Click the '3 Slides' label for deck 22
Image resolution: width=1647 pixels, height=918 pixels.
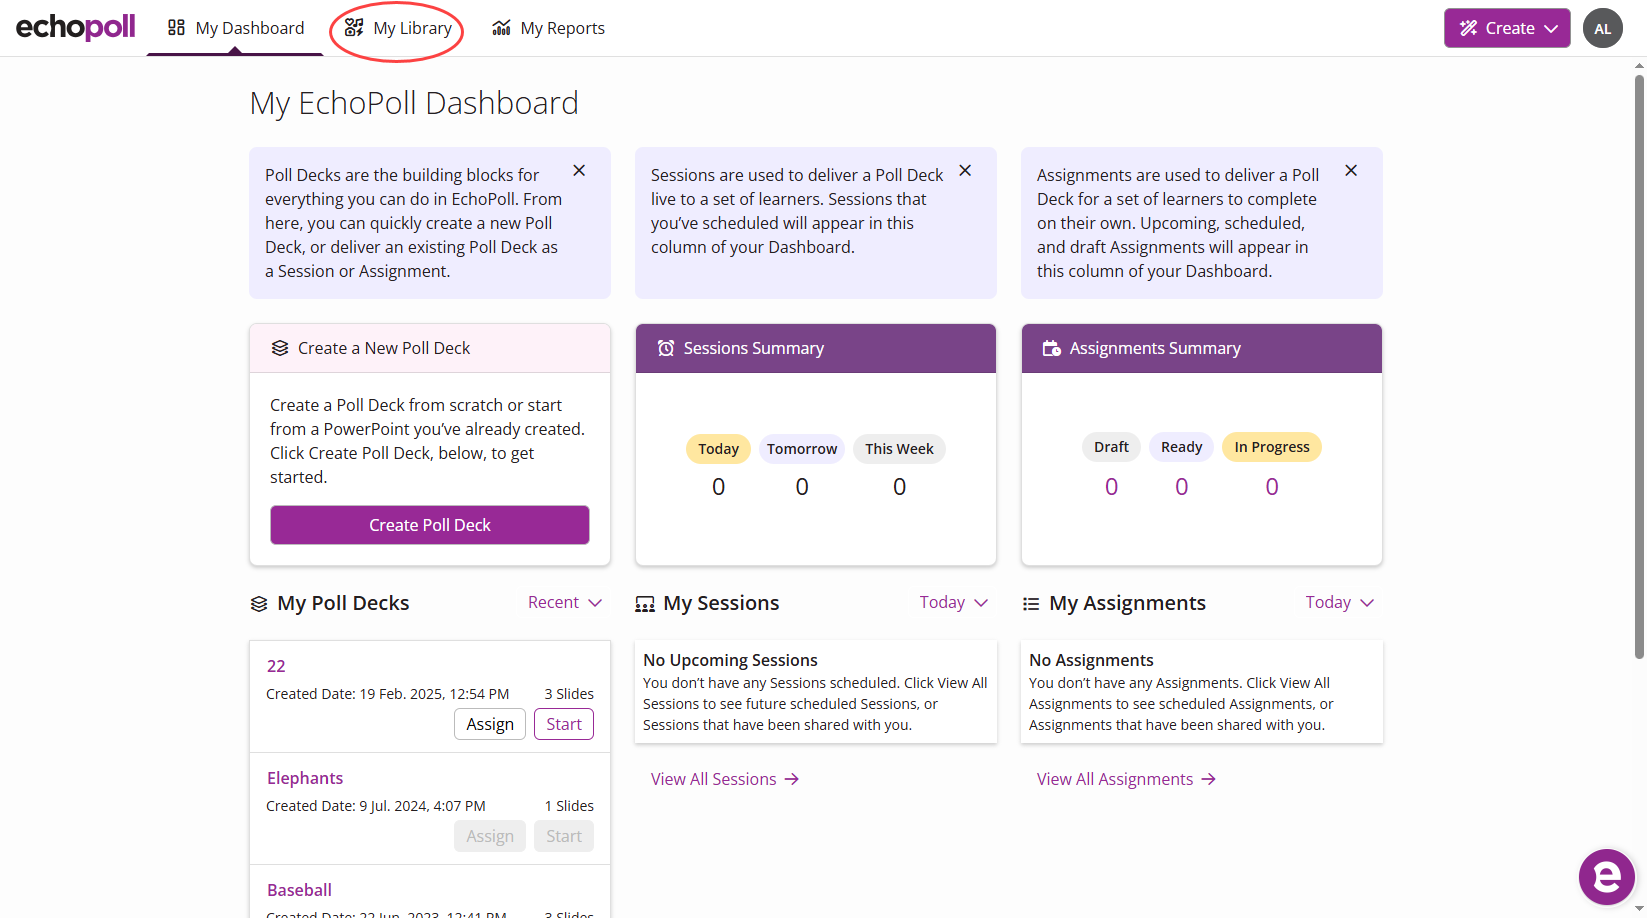pos(569,694)
